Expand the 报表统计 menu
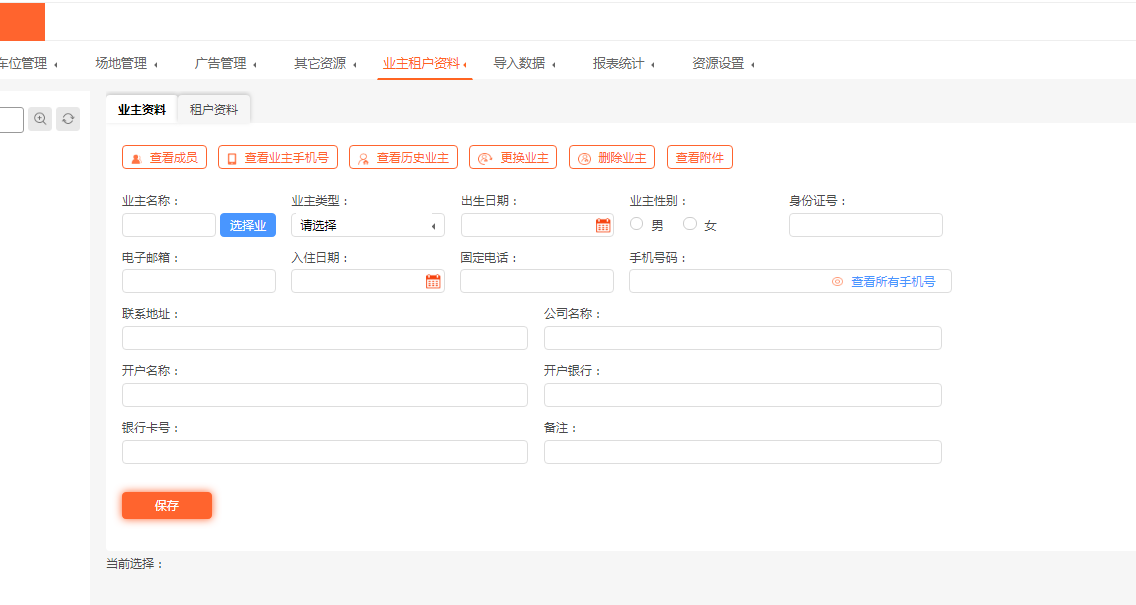This screenshot has height=605, width=1136. pyautogui.click(x=623, y=64)
